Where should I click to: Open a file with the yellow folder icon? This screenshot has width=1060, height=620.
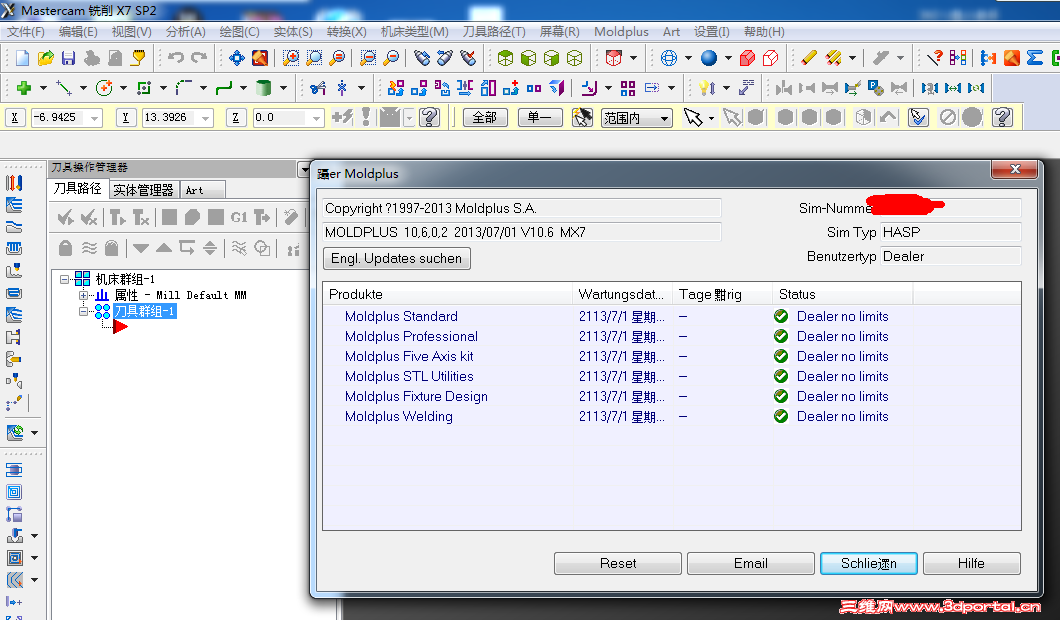click(45, 58)
